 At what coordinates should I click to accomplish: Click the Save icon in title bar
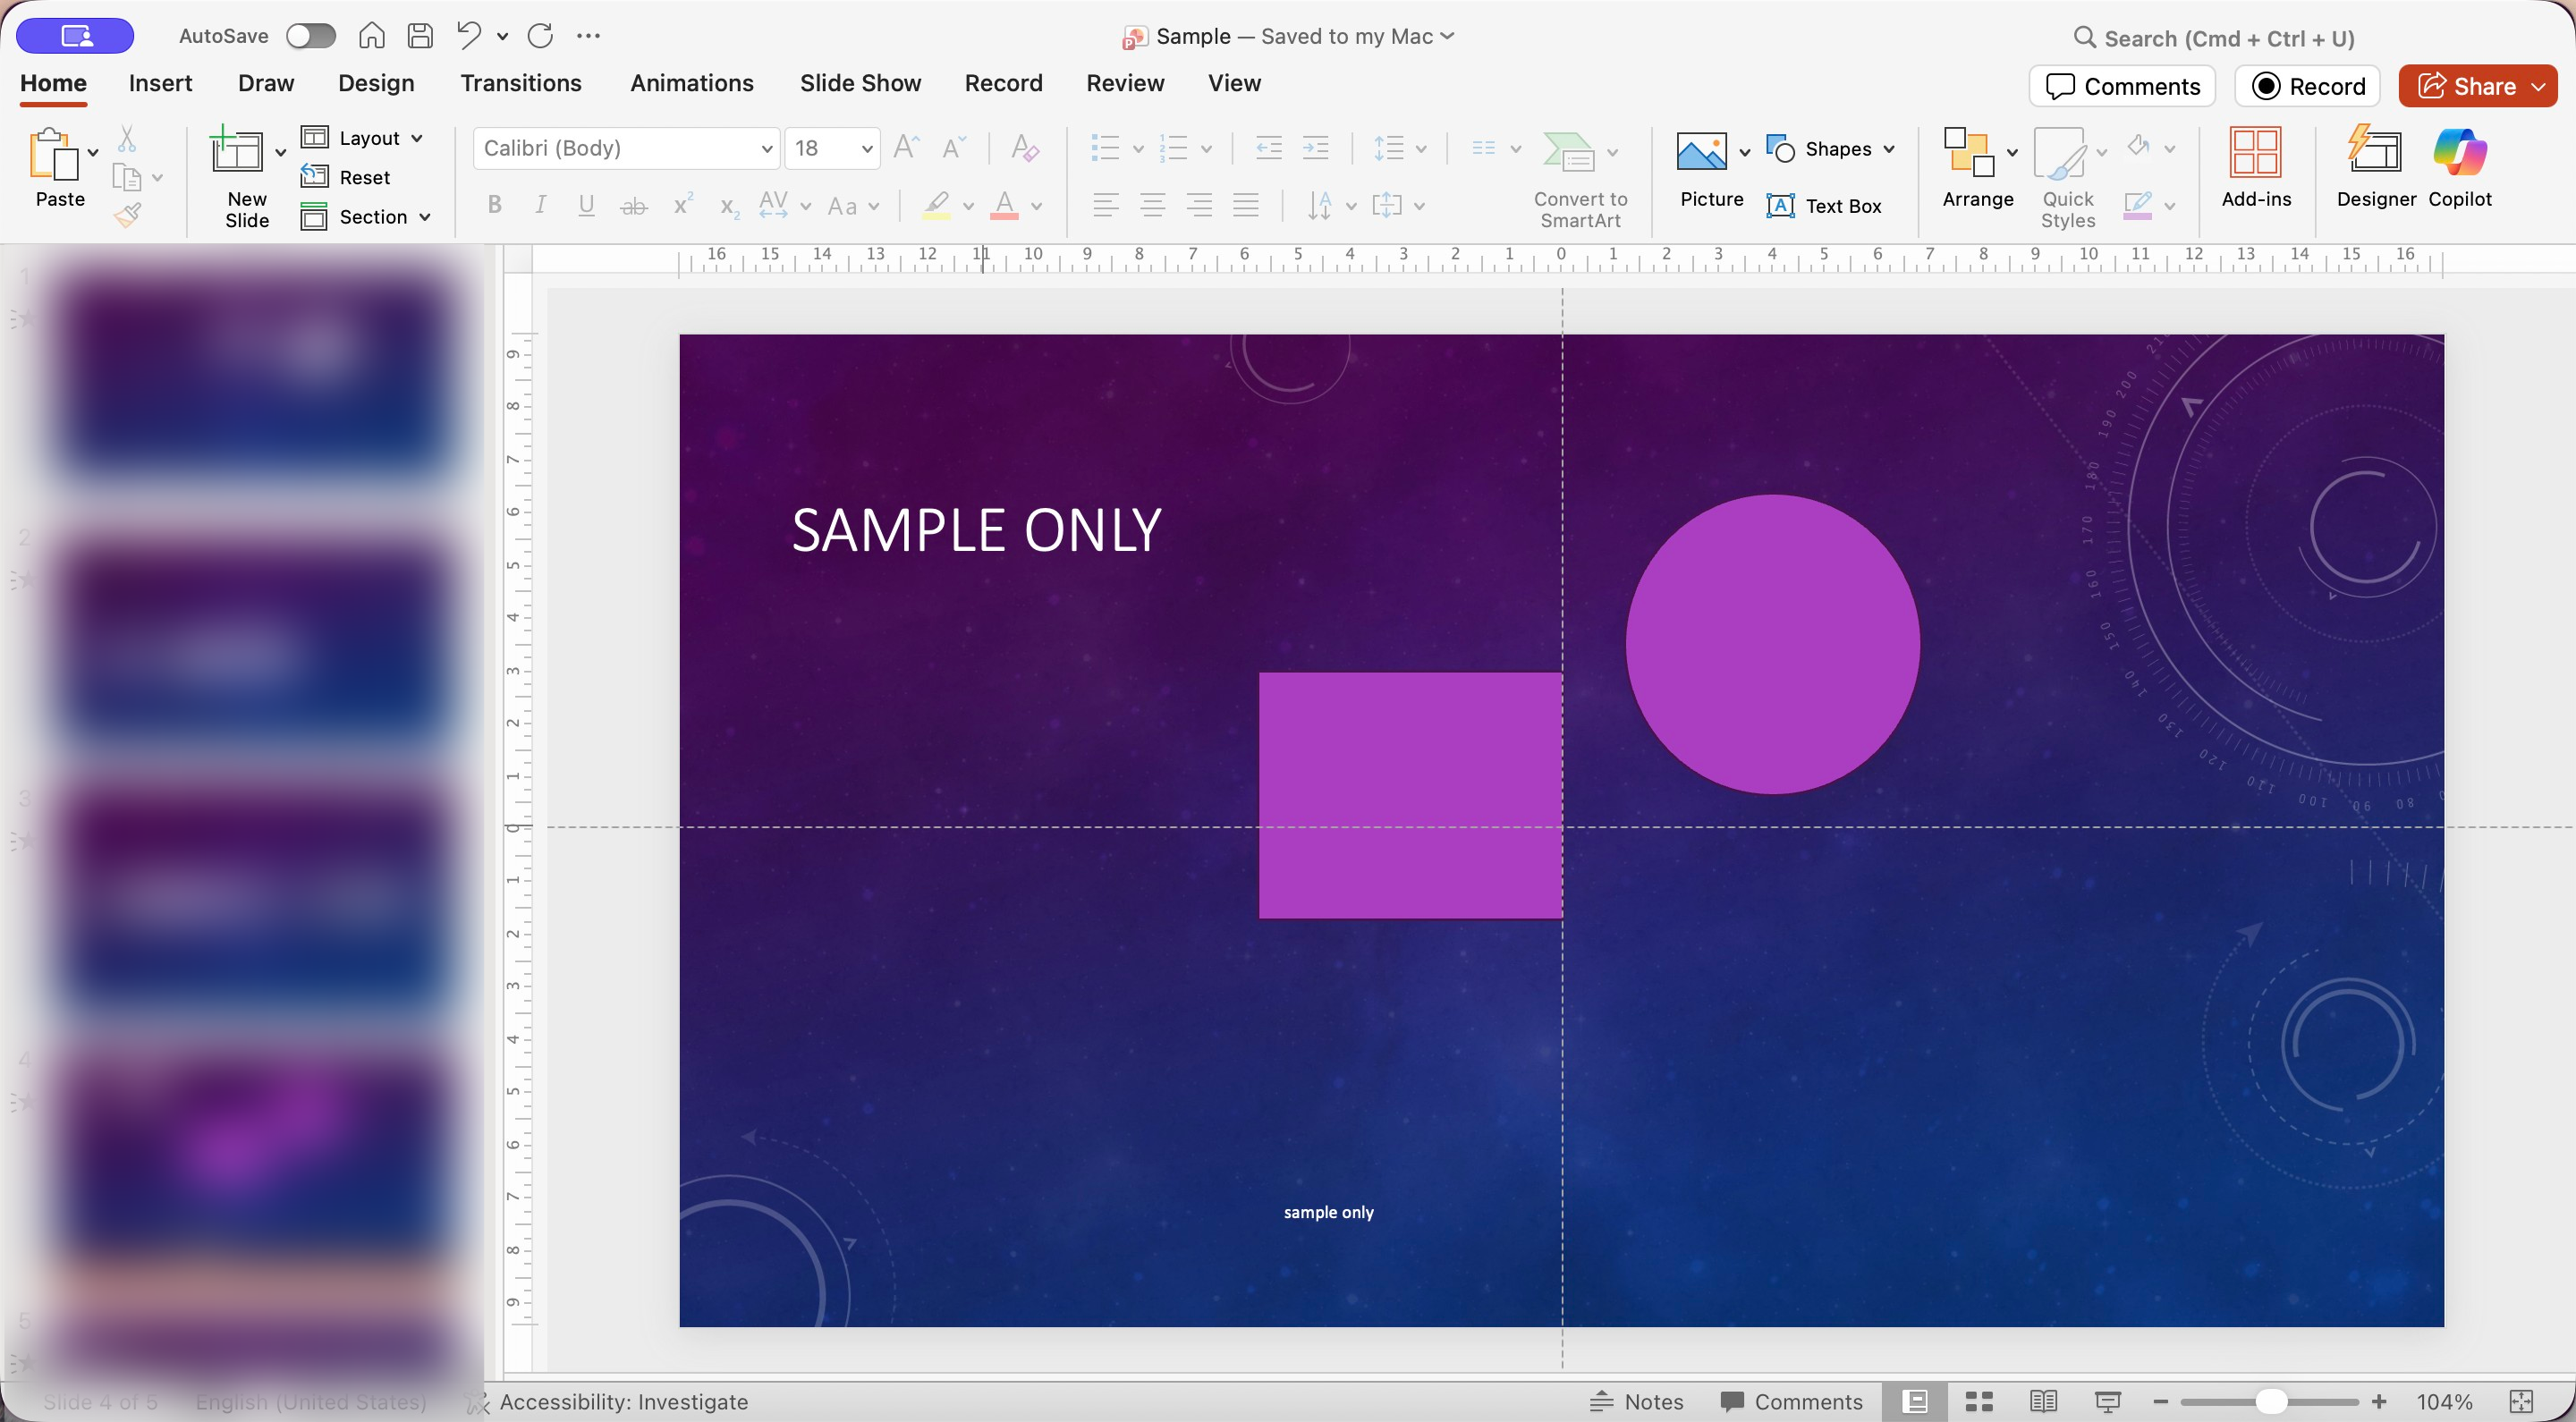pos(420,36)
